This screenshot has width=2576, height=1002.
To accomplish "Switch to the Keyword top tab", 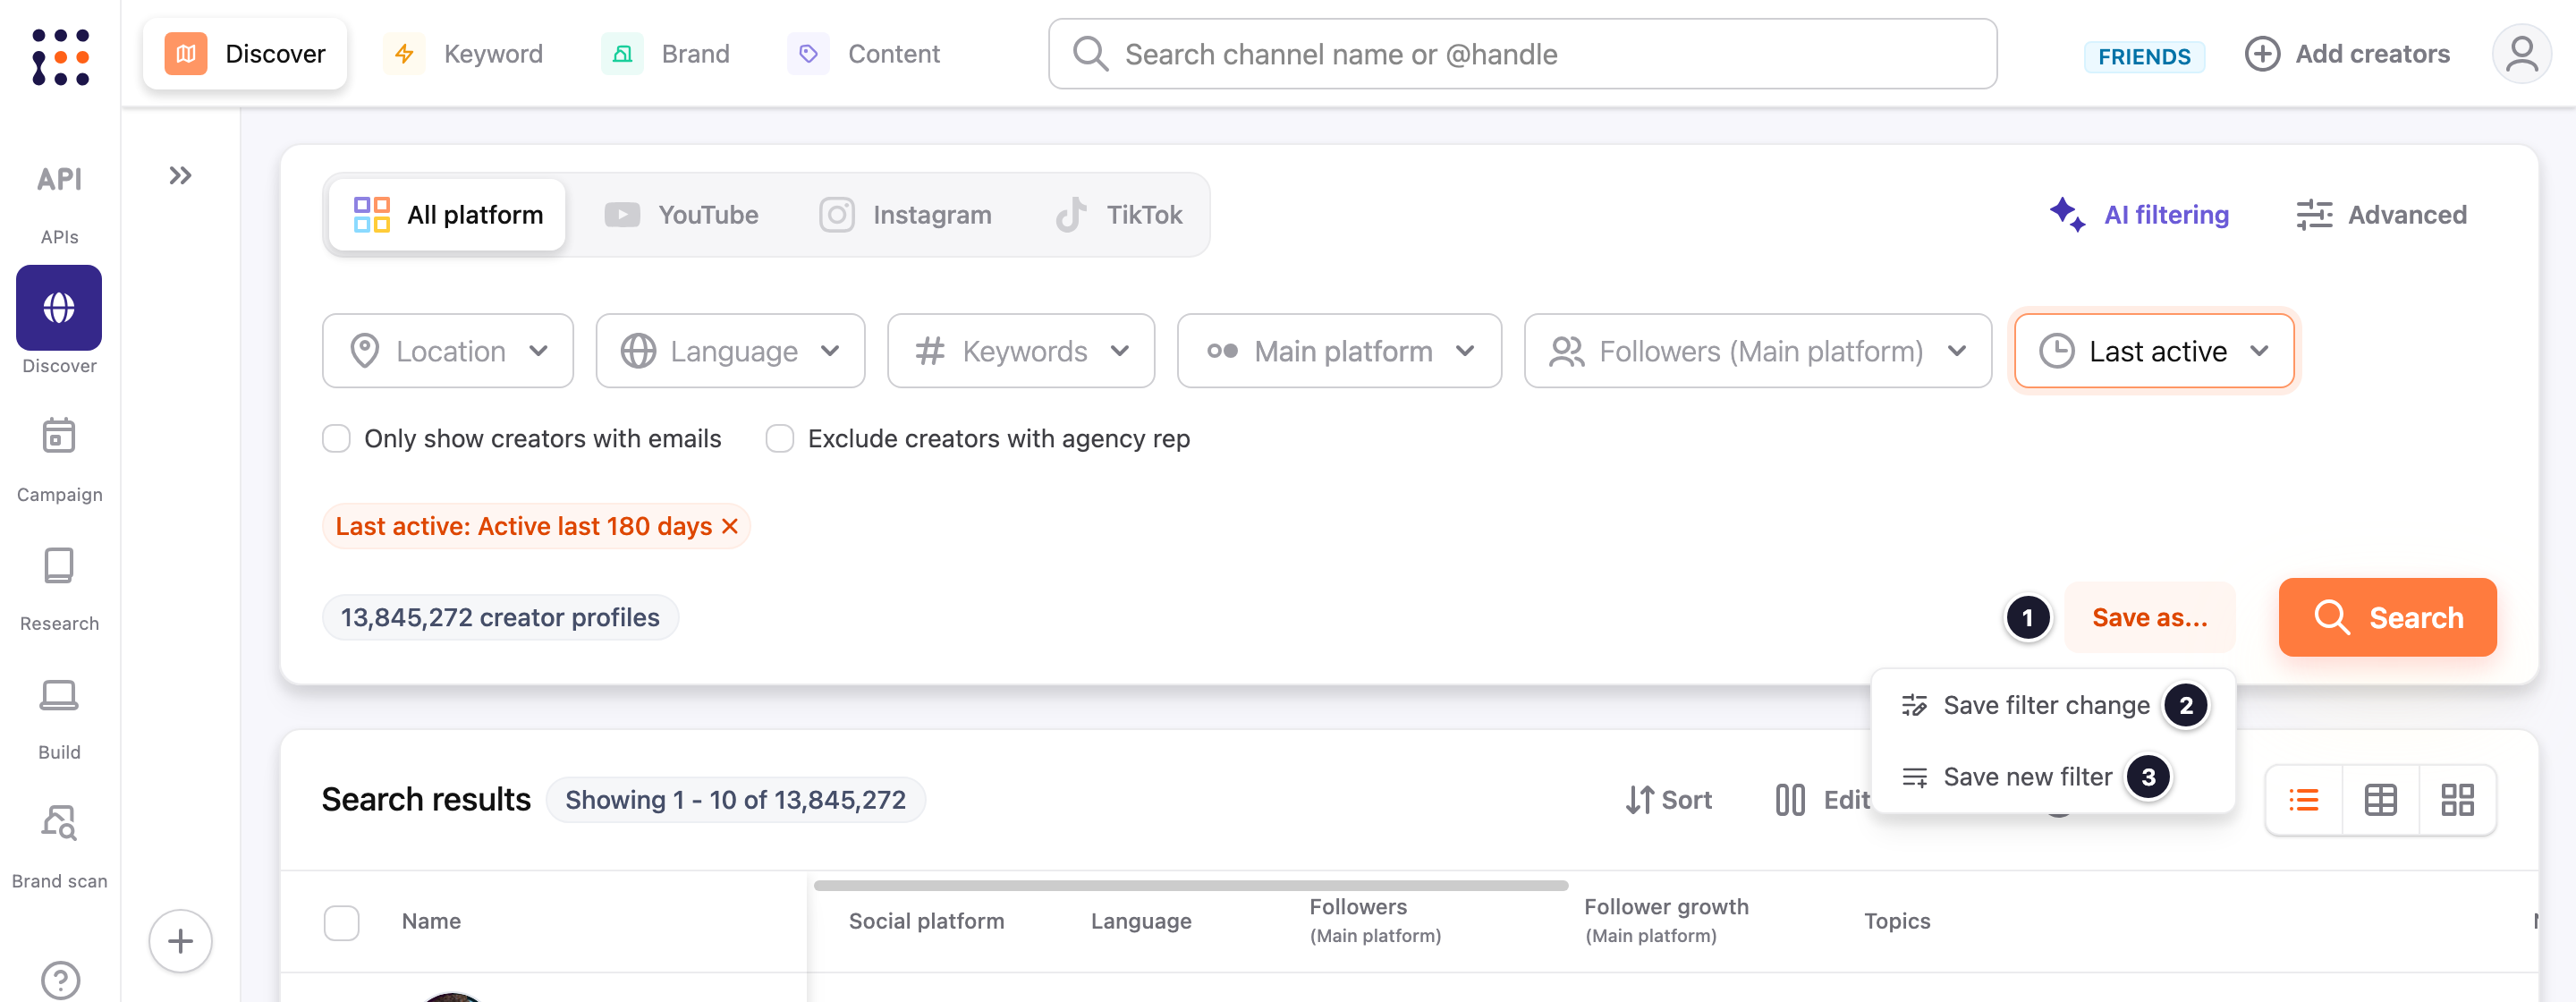I will point(466,54).
